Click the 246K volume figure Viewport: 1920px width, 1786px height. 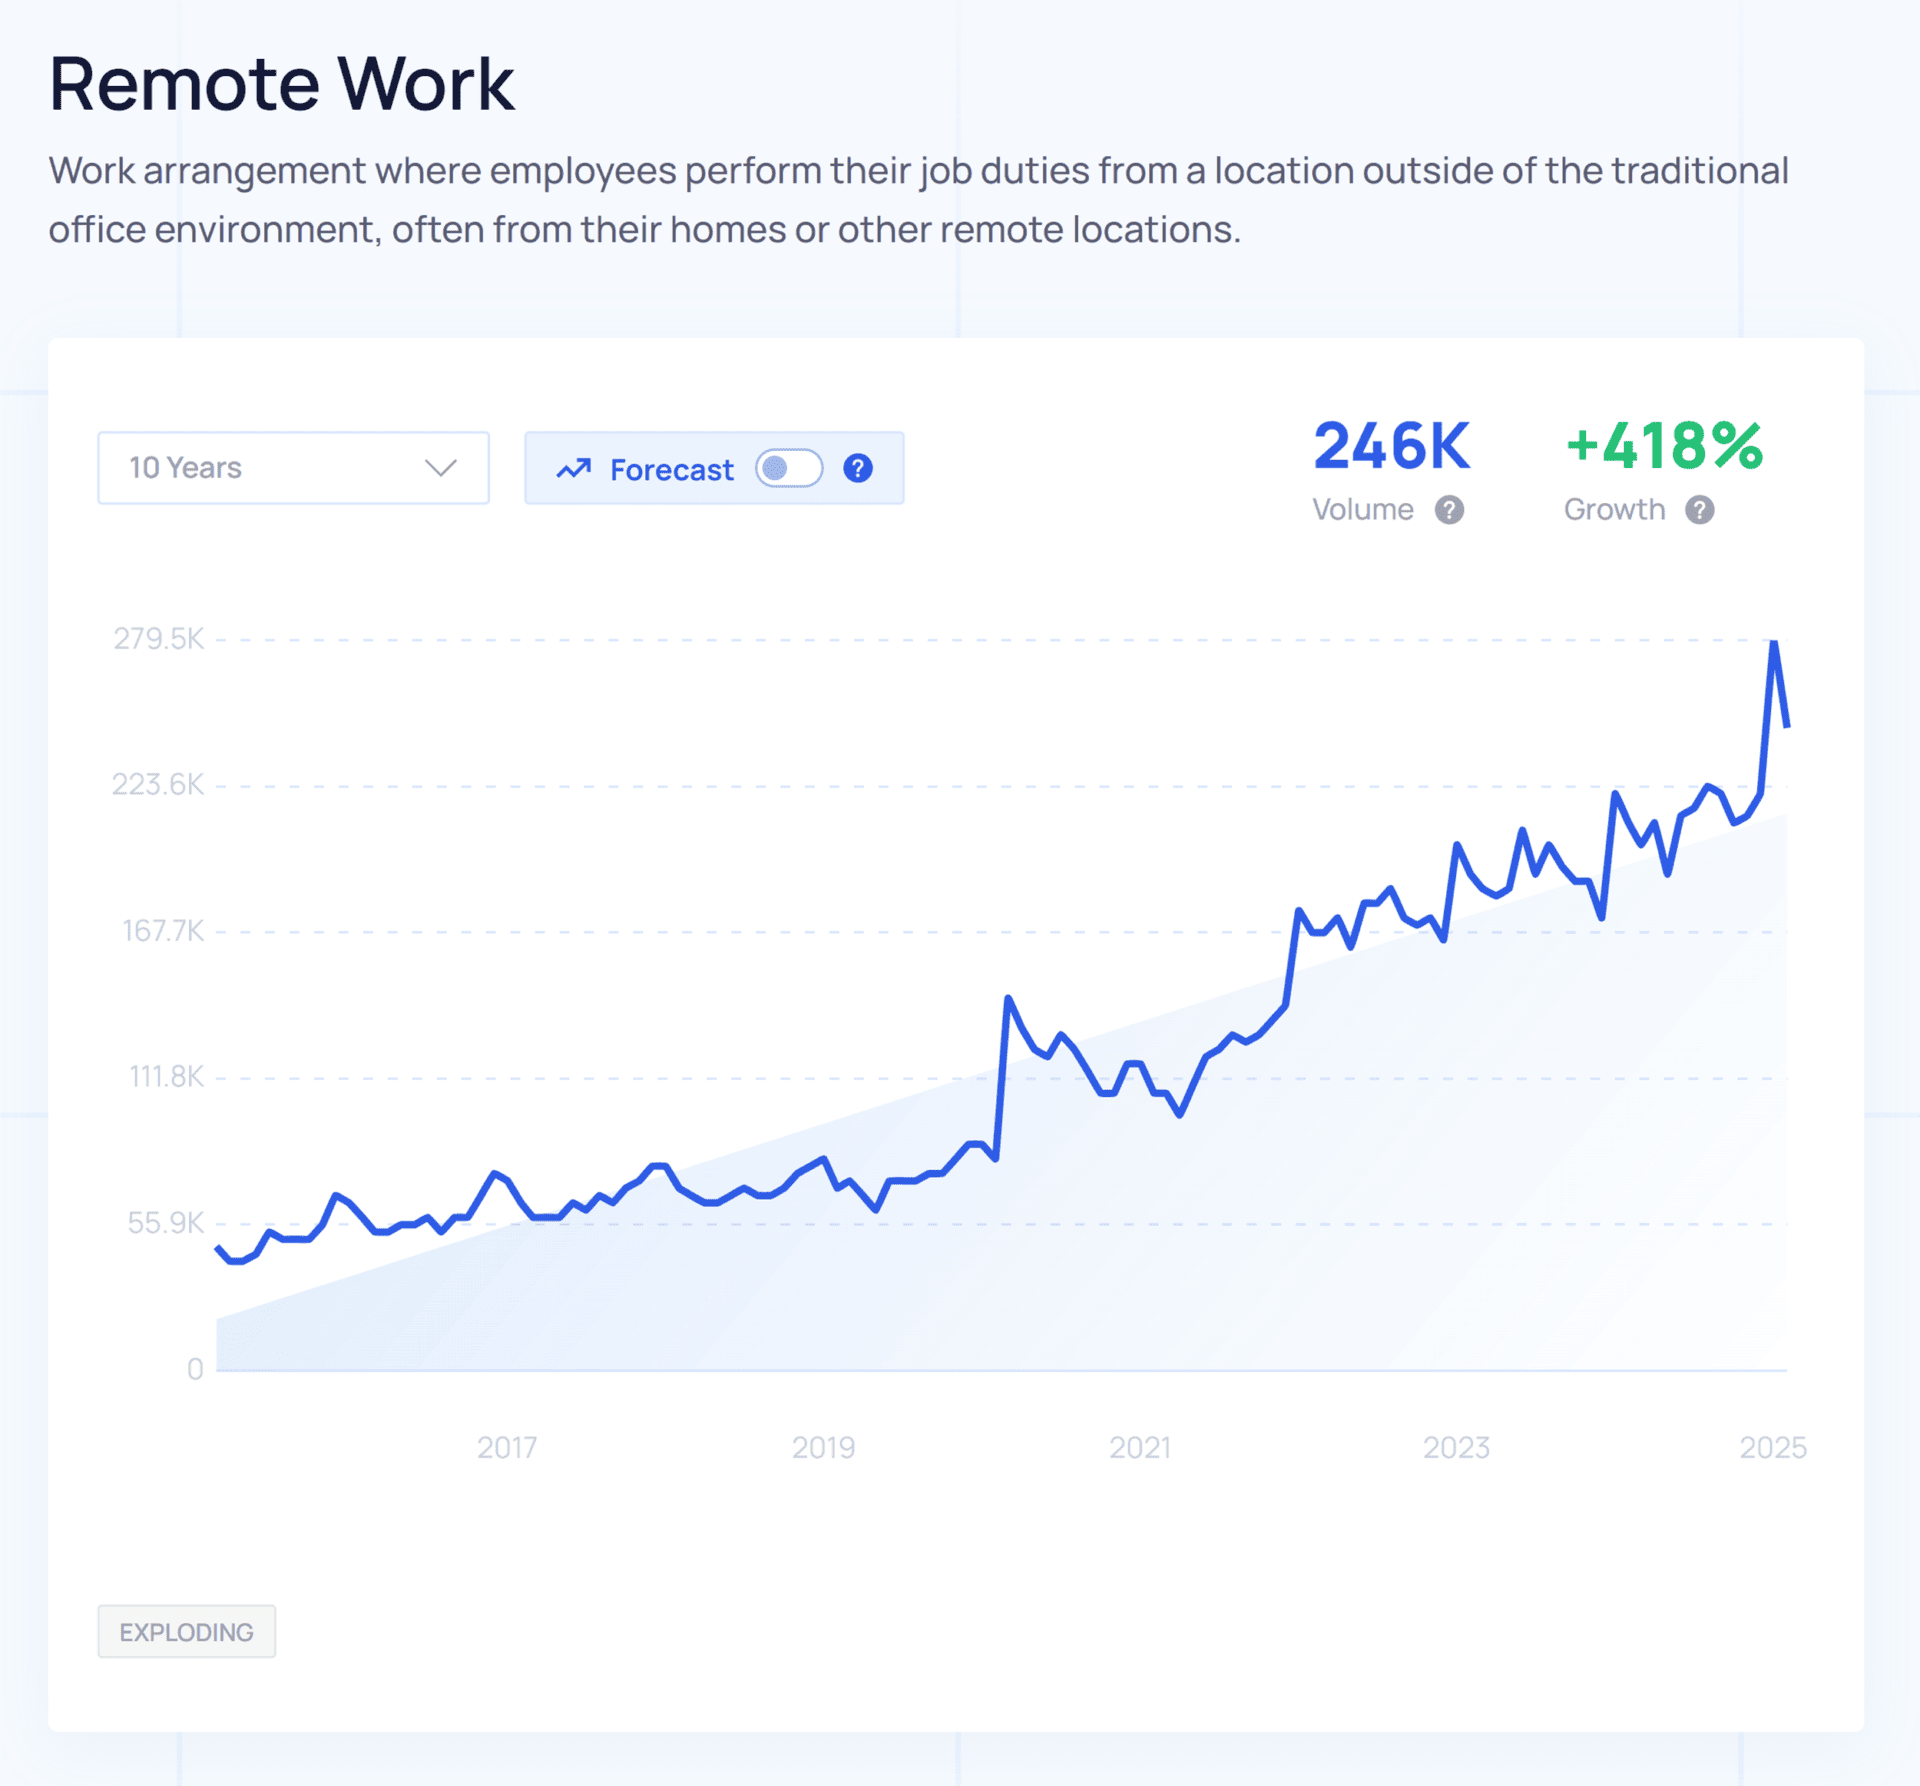pyautogui.click(x=1391, y=446)
